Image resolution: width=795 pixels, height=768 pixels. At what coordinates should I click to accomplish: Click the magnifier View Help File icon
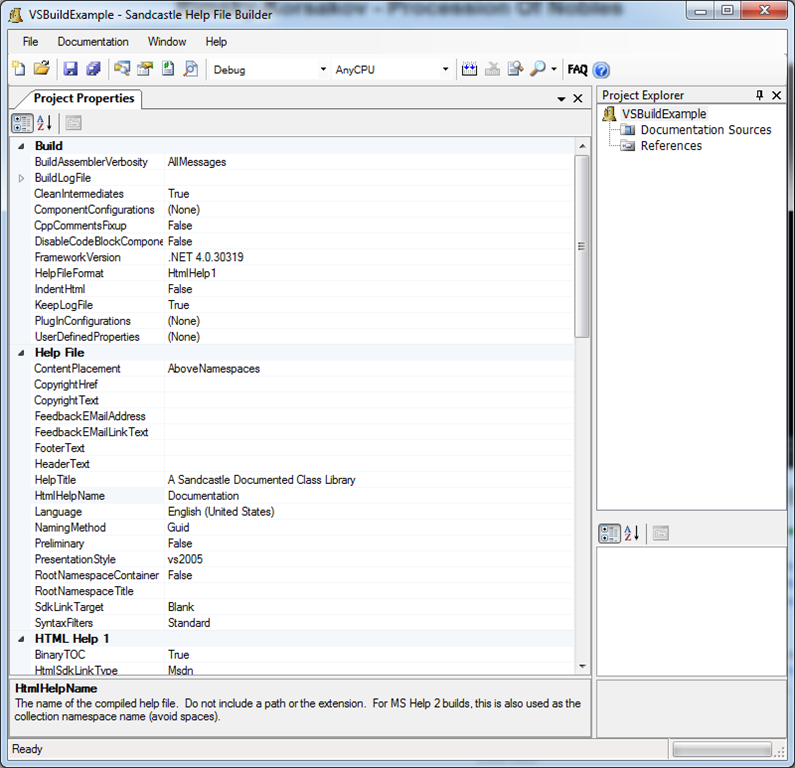tap(538, 69)
